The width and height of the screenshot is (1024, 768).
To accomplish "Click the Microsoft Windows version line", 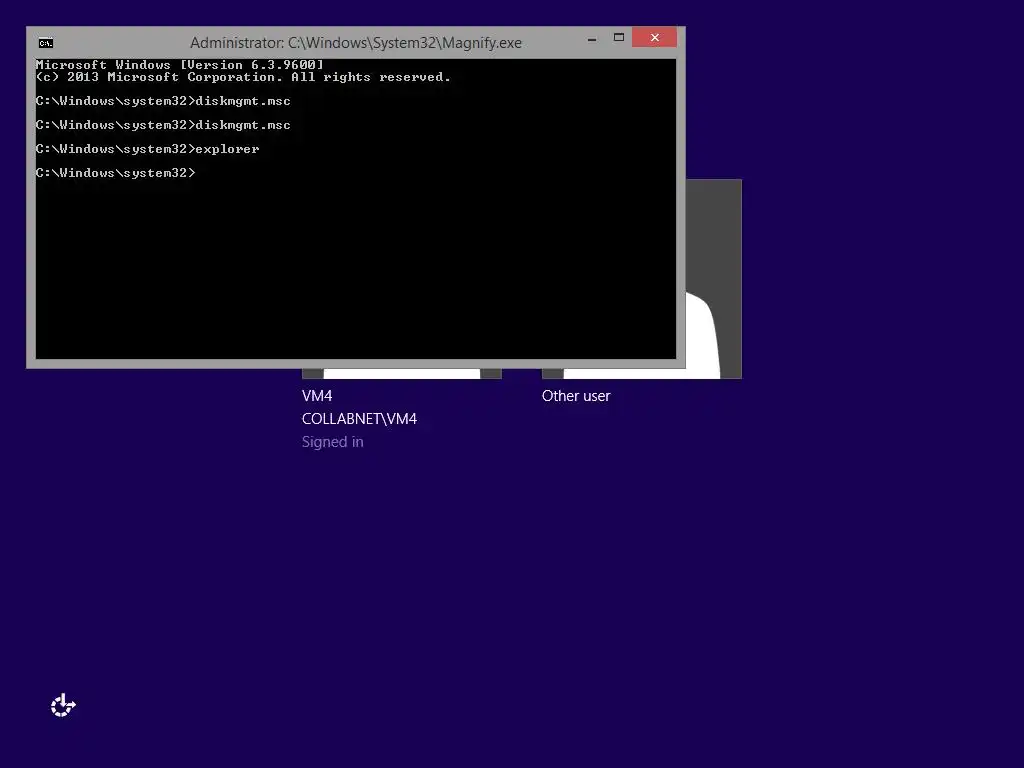I will [180, 65].
